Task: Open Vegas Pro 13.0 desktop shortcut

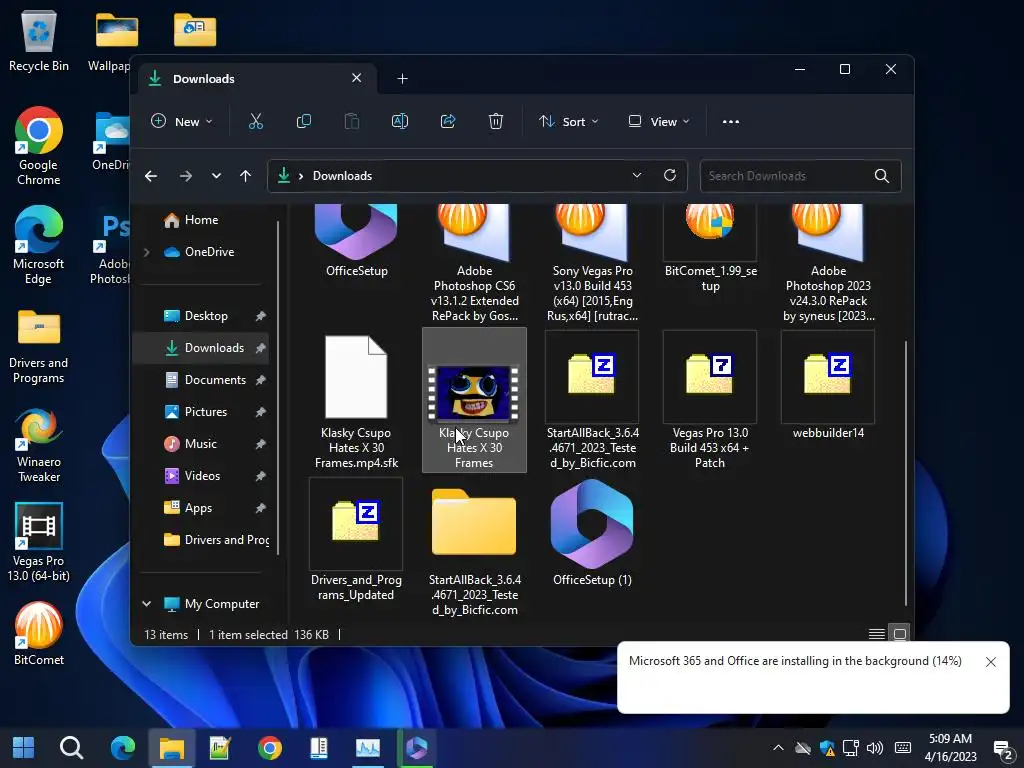Action: [39, 542]
